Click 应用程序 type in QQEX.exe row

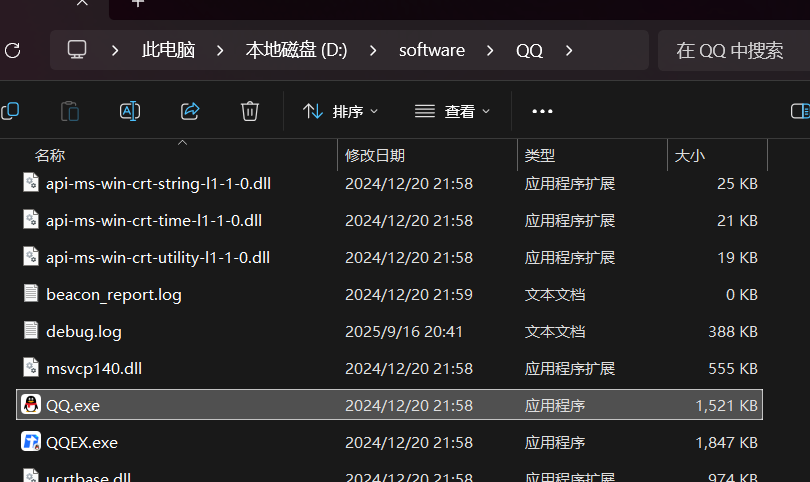(555, 443)
